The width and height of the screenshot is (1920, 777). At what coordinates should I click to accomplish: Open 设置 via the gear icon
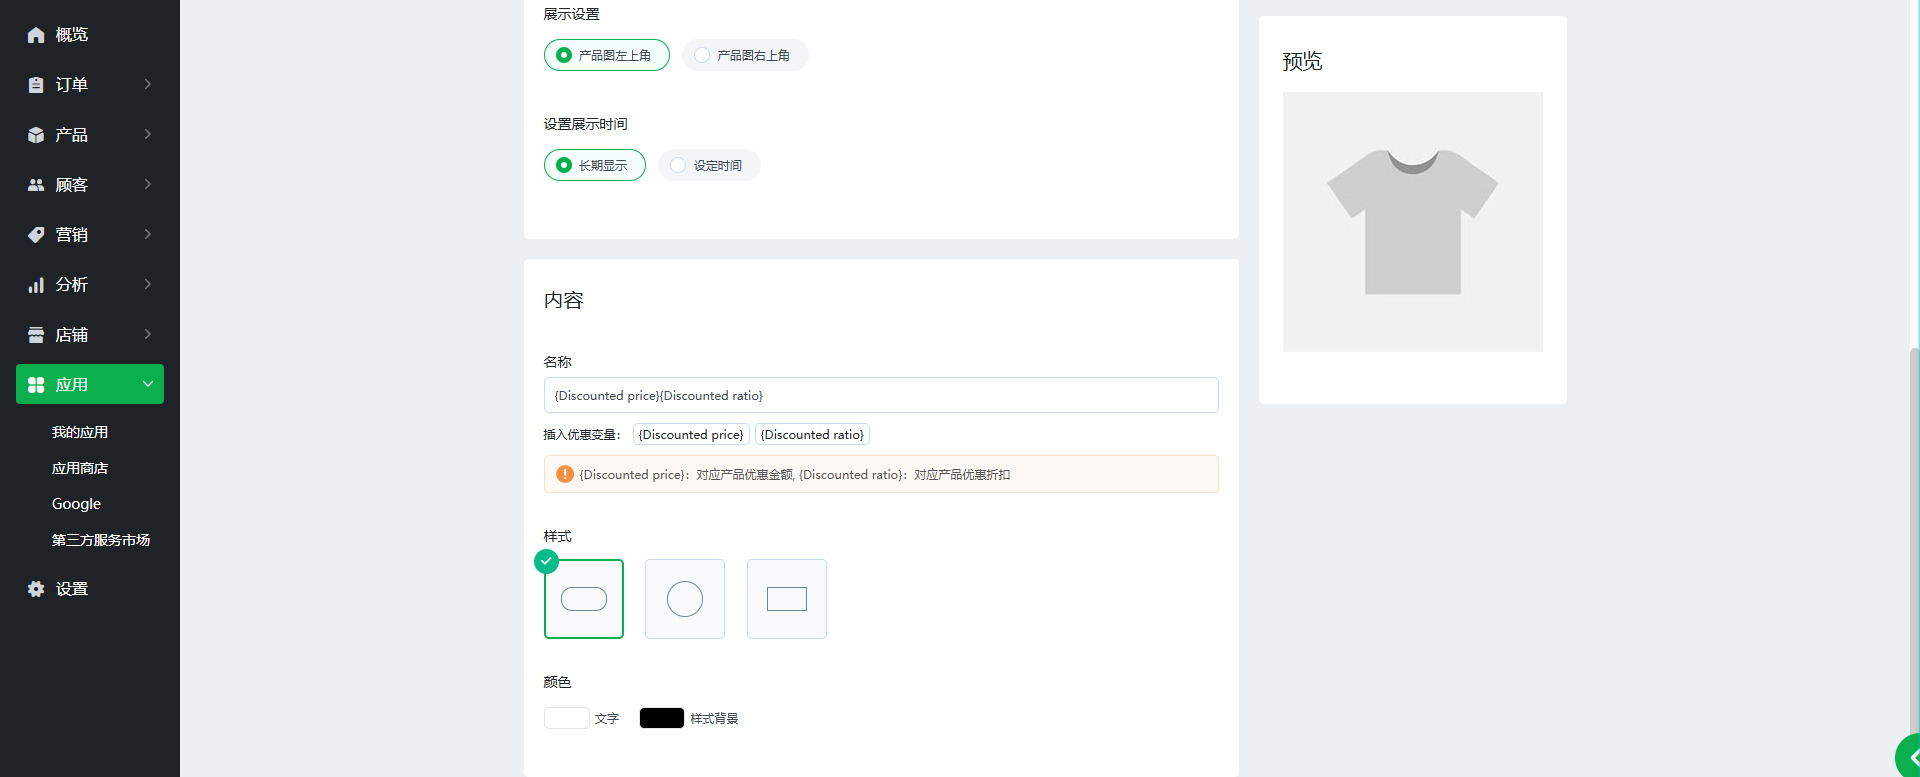tap(36, 589)
